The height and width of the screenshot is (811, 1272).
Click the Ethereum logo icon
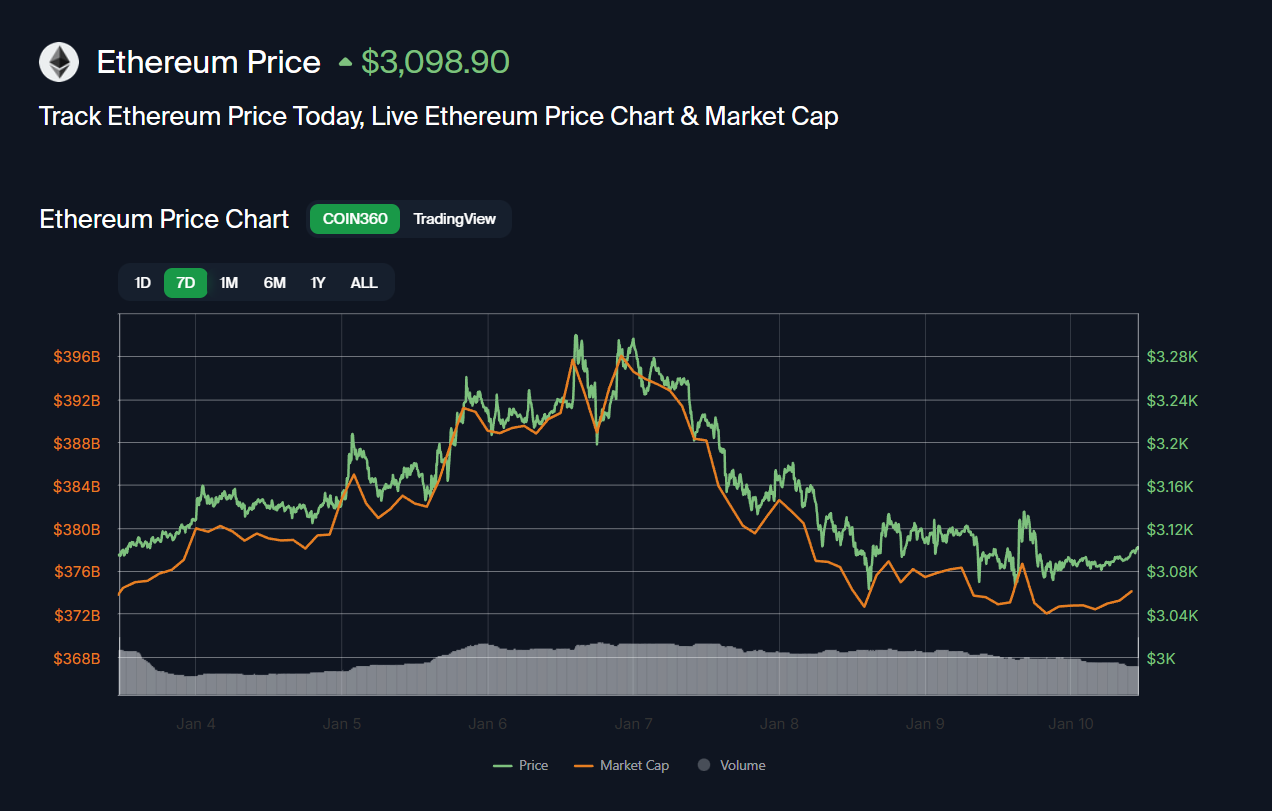(59, 62)
